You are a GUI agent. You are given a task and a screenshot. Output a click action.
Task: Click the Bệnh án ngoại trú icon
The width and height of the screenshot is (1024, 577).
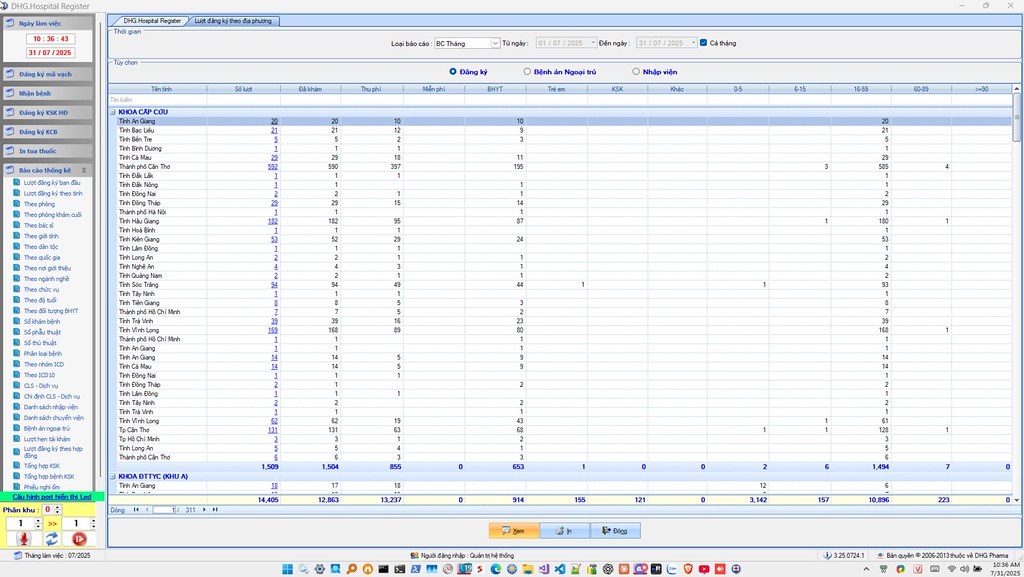17,428
